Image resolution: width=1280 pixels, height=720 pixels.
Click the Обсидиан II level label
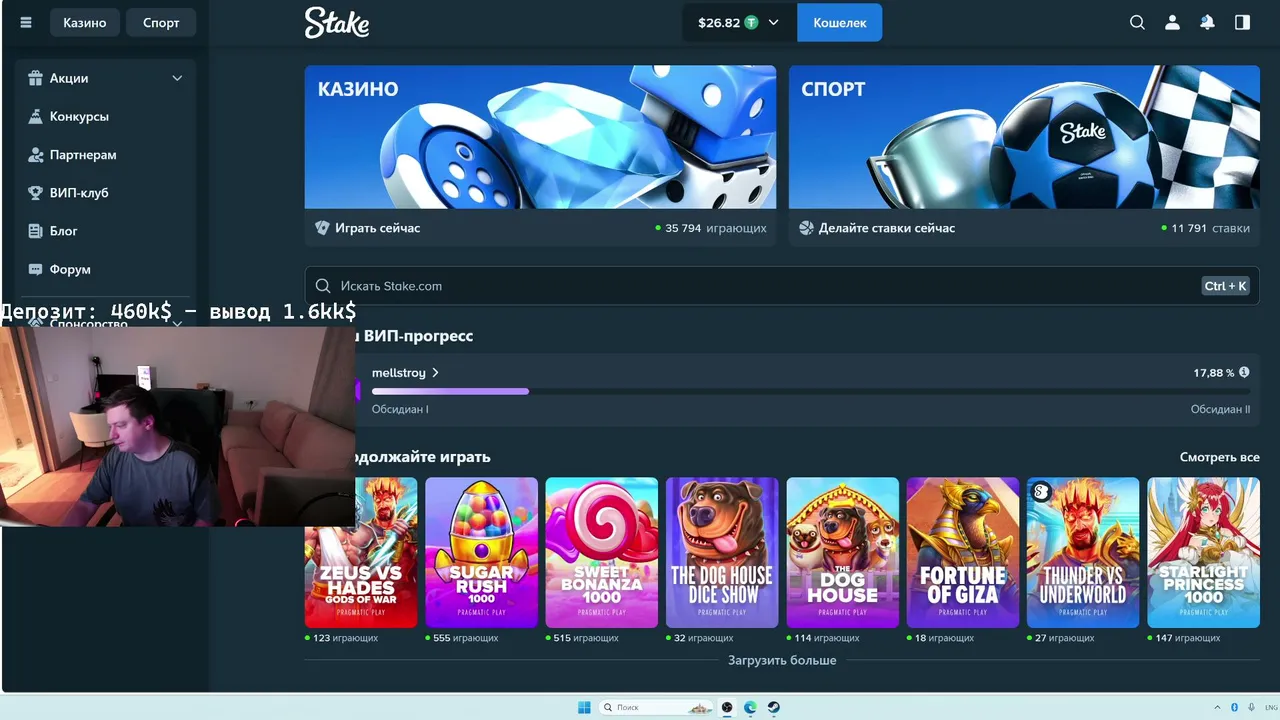1220,409
